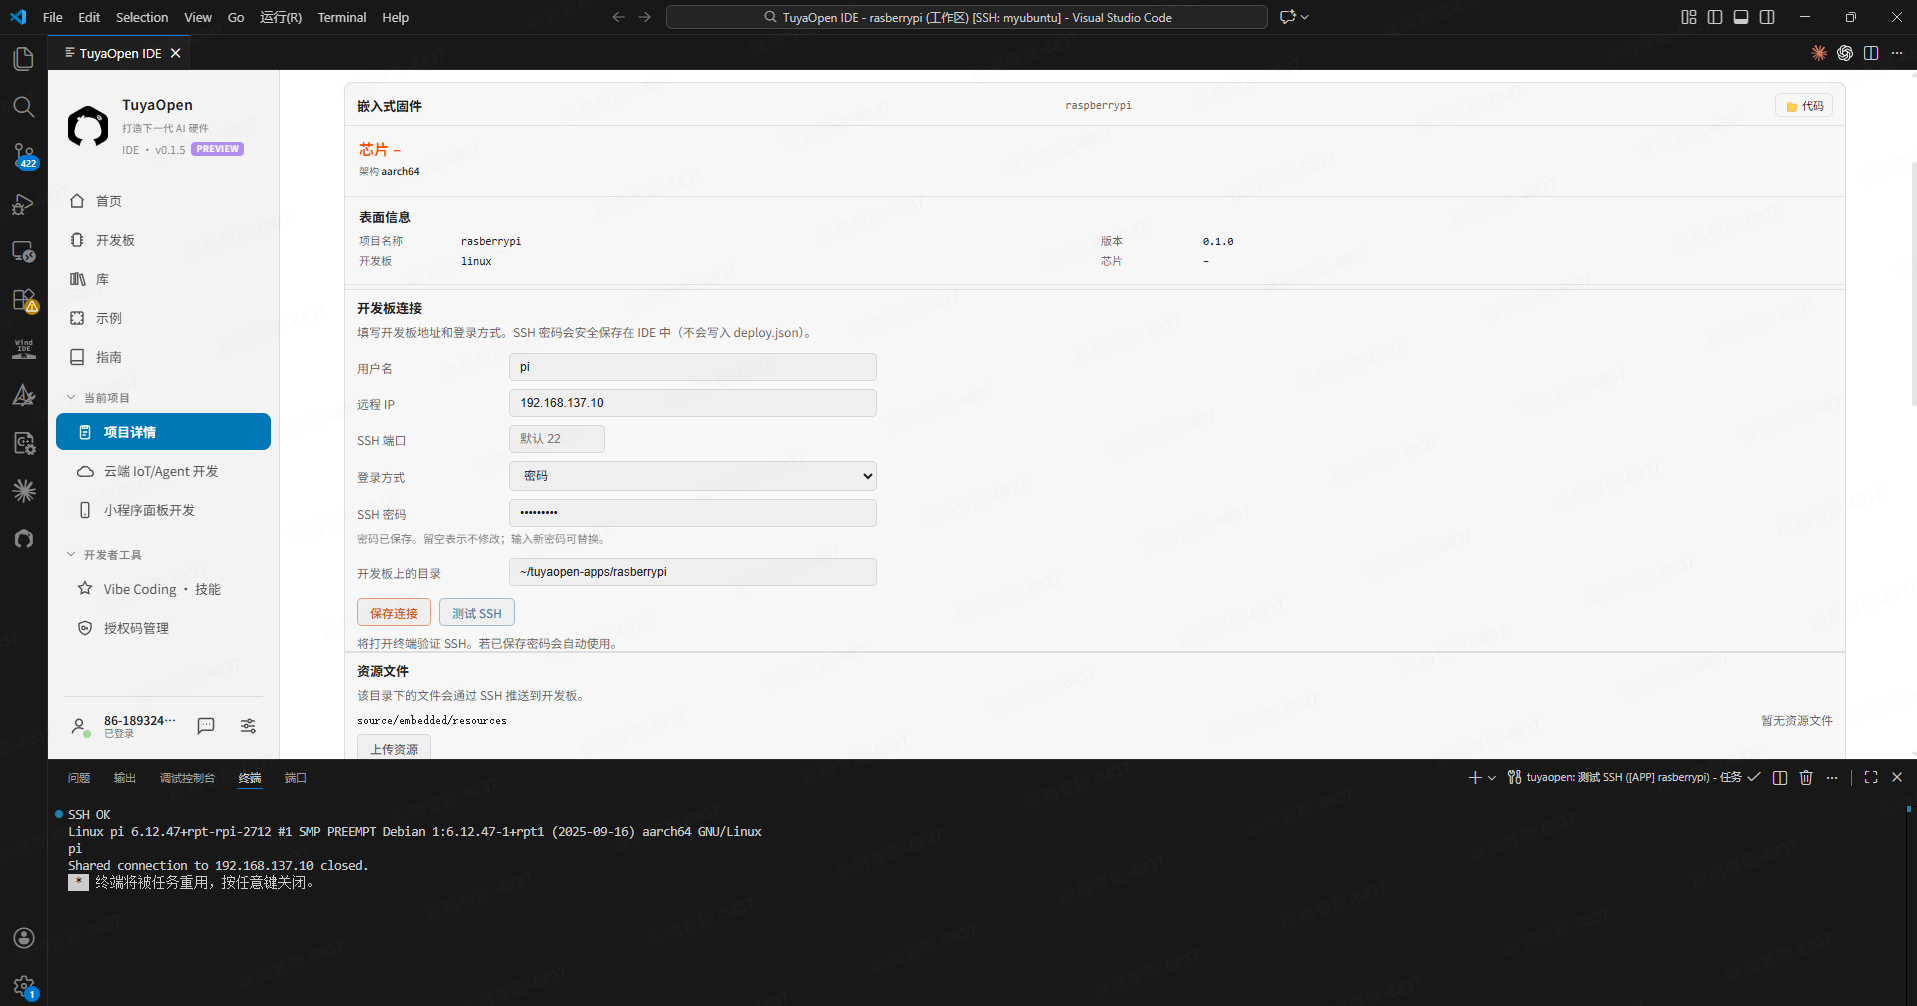The width and height of the screenshot is (1917, 1006).
Task: Toggle primary side bar layout icon
Action: click(x=1715, y=17)
